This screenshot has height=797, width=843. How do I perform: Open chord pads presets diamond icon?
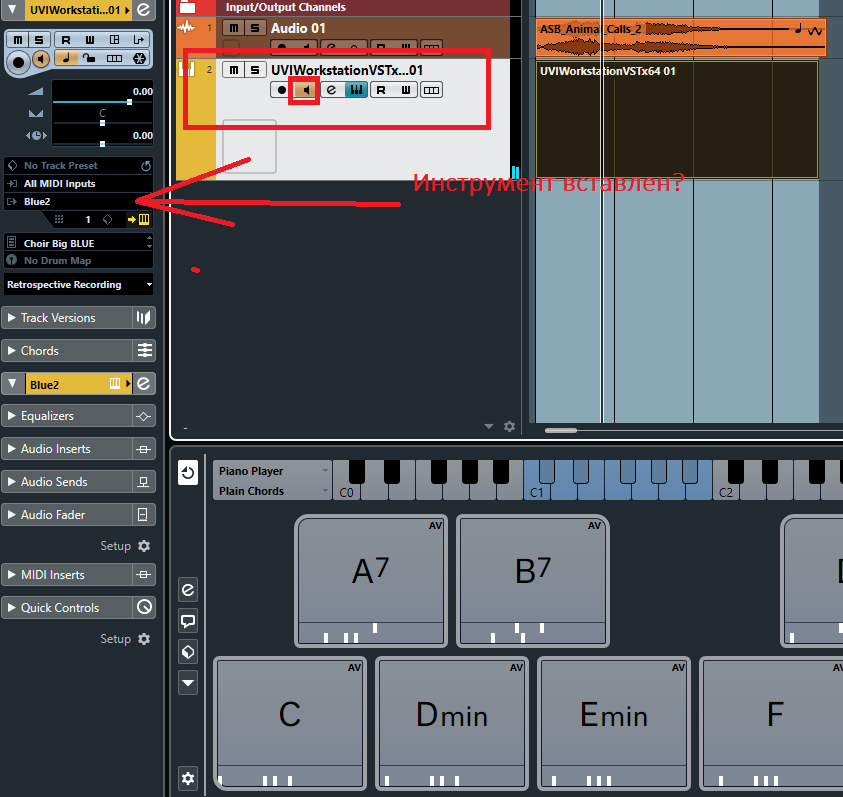pyautogui.click(x=188, y=652)
